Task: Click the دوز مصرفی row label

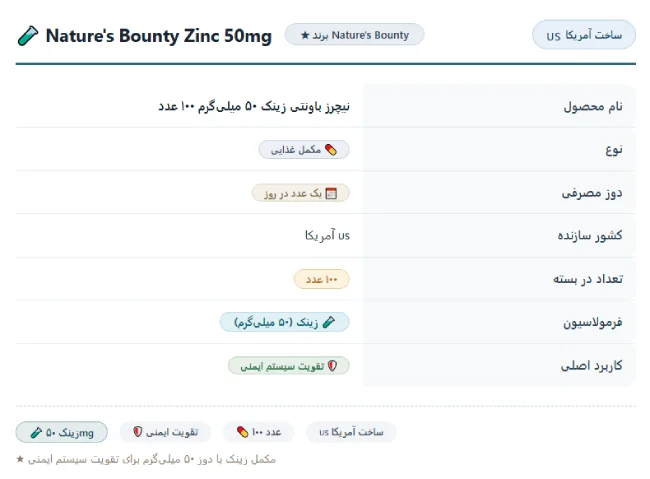Action: coord(592,193)
